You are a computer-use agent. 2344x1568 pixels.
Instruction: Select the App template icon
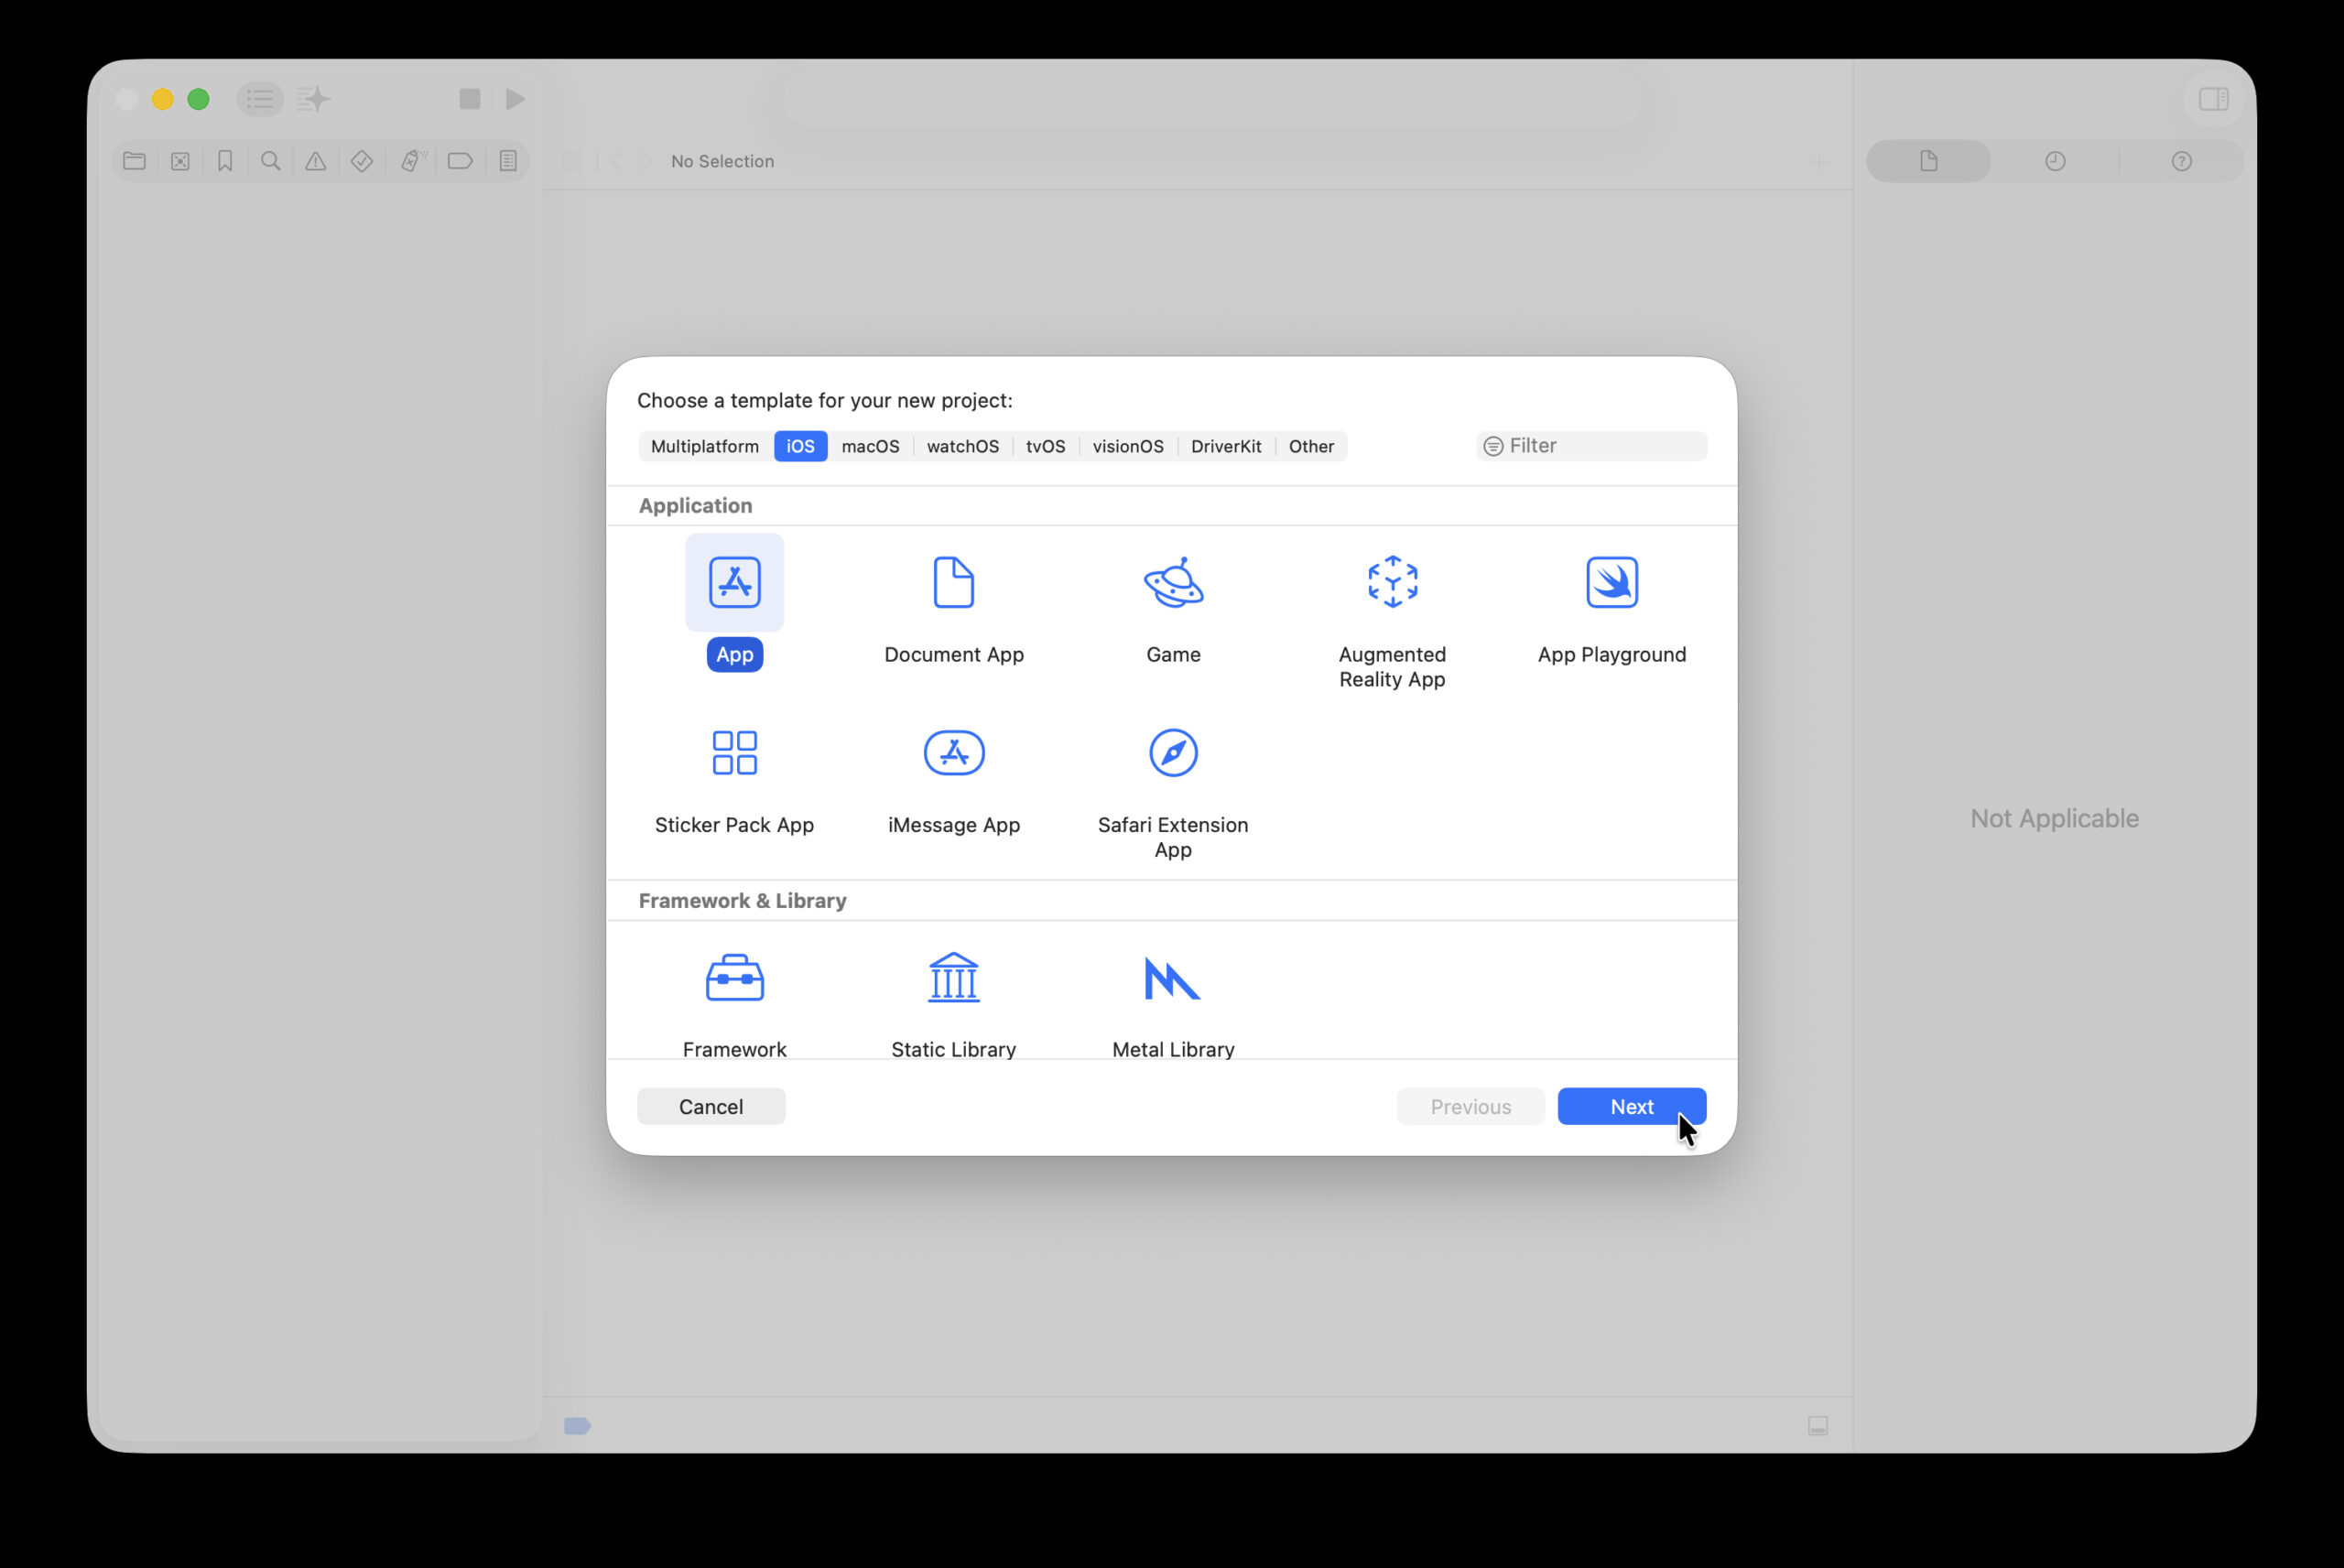(734, 582)
